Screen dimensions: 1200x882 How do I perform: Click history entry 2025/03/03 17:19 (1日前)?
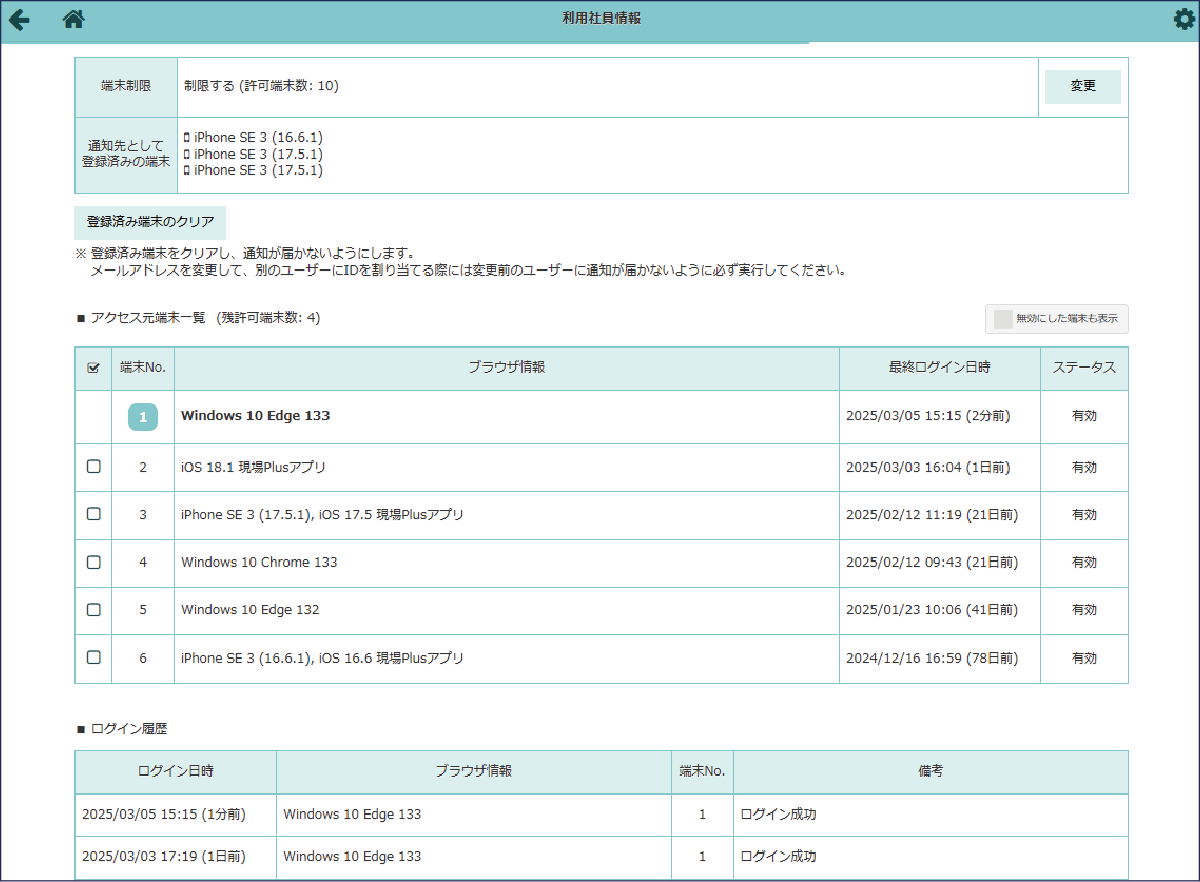click(164, 857)
